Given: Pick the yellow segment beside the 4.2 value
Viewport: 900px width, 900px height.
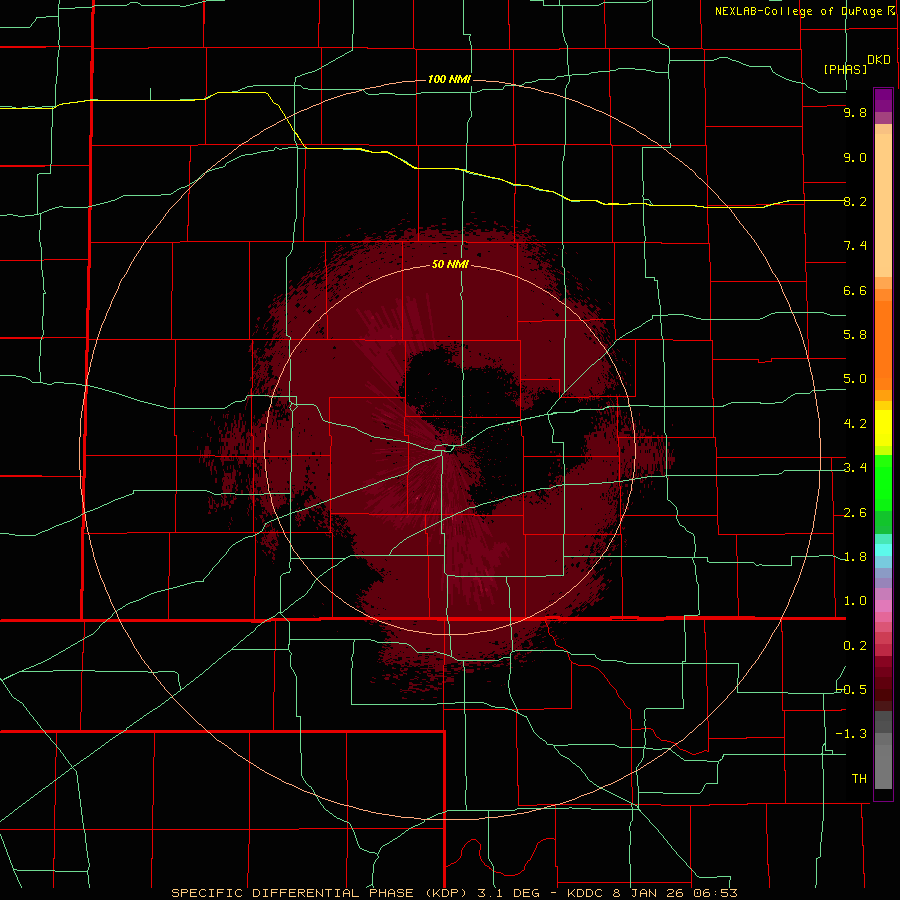Looking at the screenshot, I should 883,428.
